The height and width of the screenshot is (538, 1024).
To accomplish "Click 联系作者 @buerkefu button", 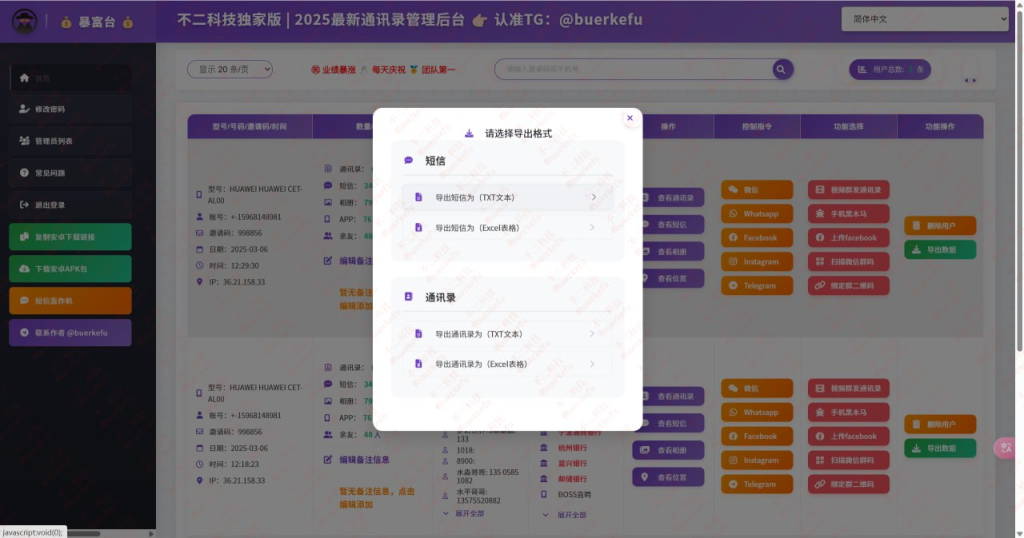I will pyautogui.click(x=71, y=333).
